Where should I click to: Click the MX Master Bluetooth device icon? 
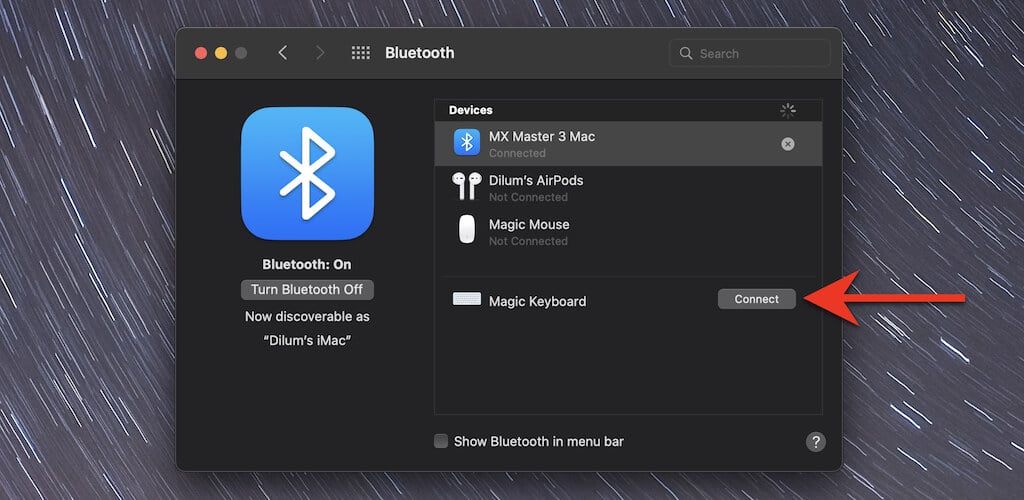pos(467,142)
